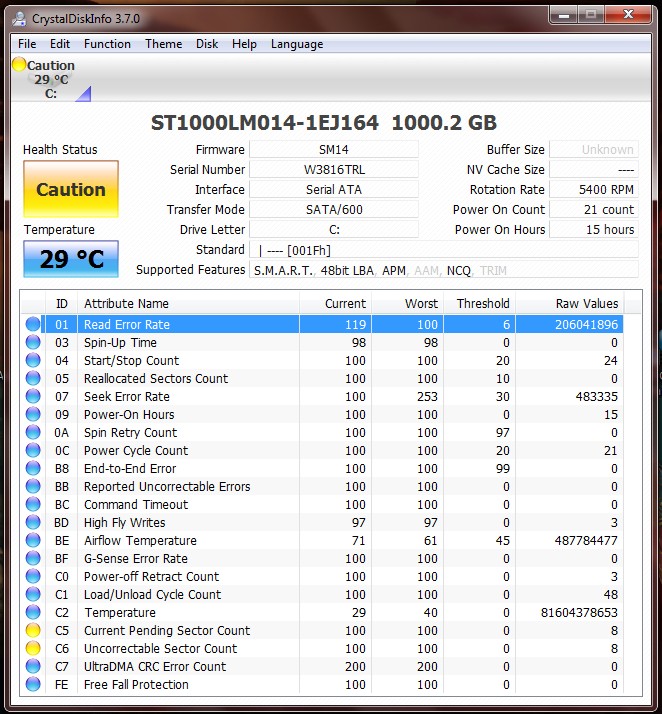Click the Threshold column header
Viewport: 662px width, 714px height.
click(479, 303)
